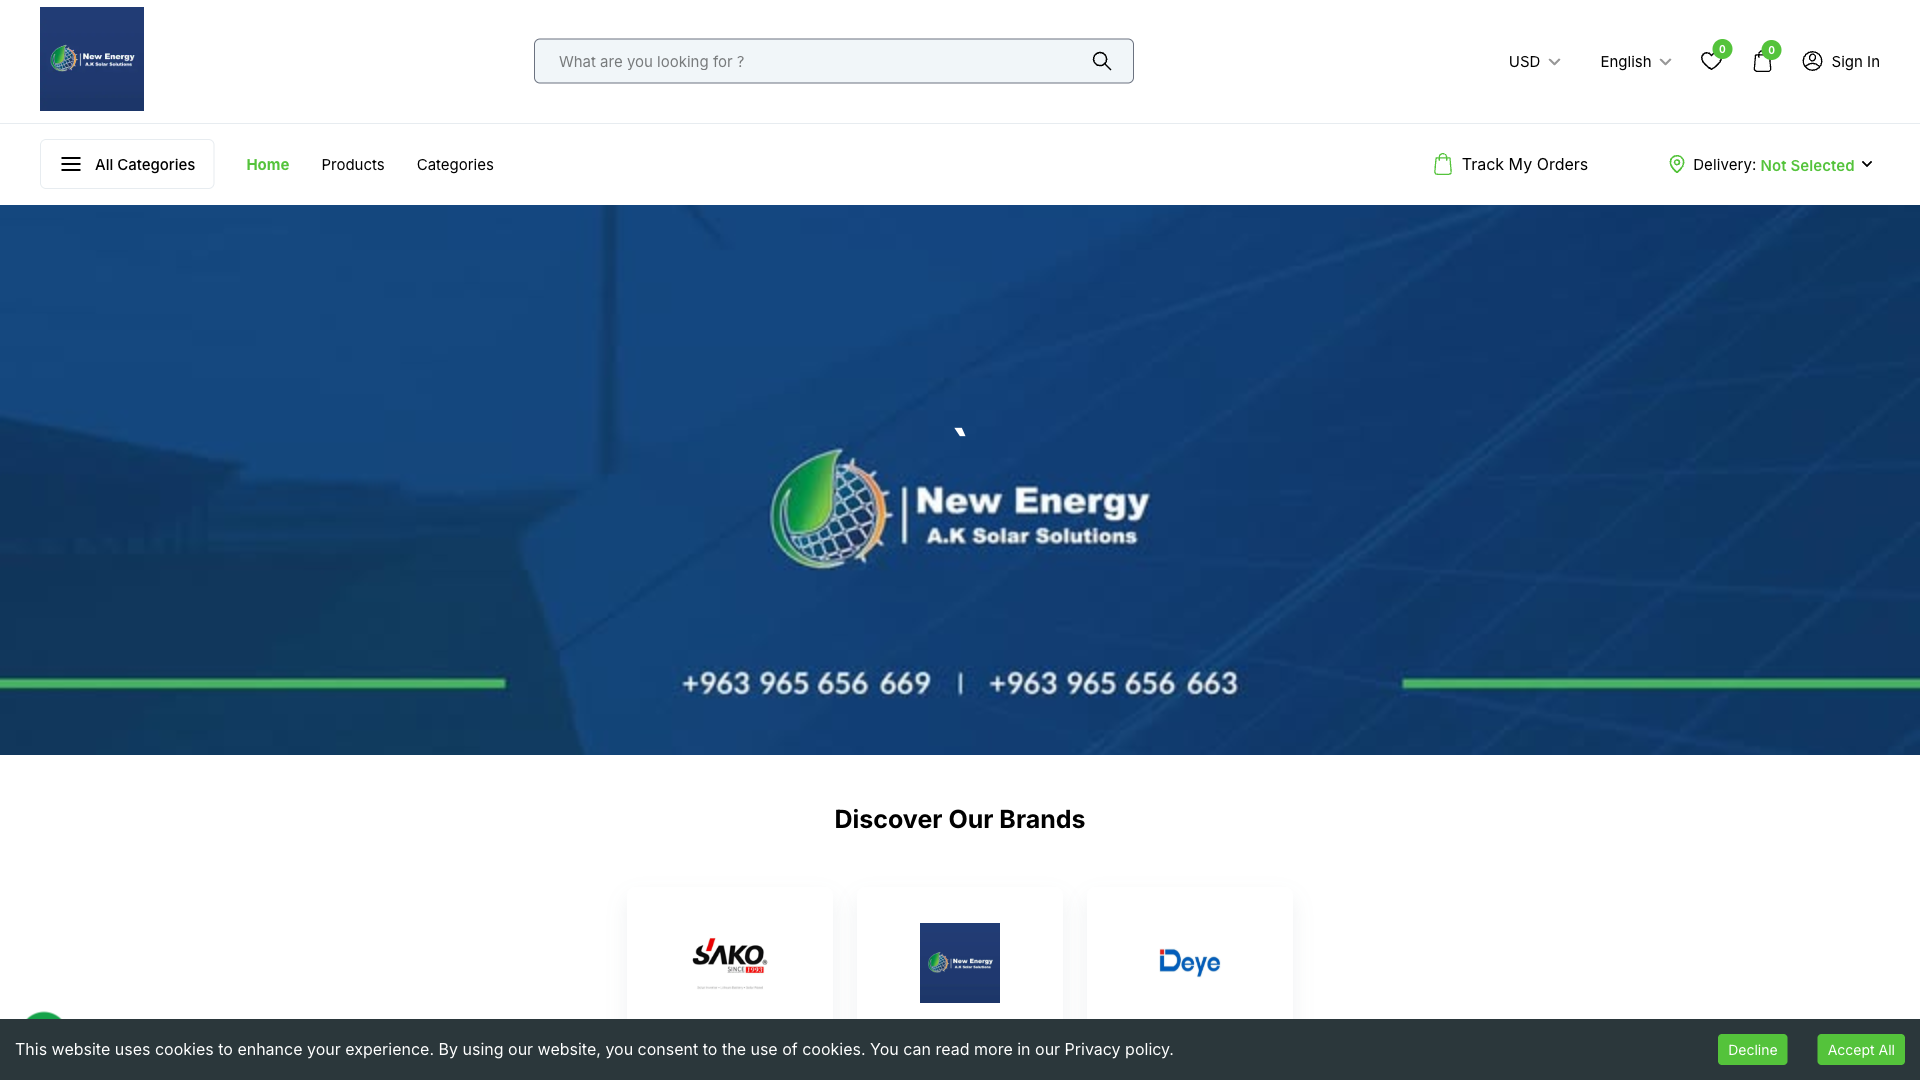Open the USD currency dropdown

[x=1534, y=61]
